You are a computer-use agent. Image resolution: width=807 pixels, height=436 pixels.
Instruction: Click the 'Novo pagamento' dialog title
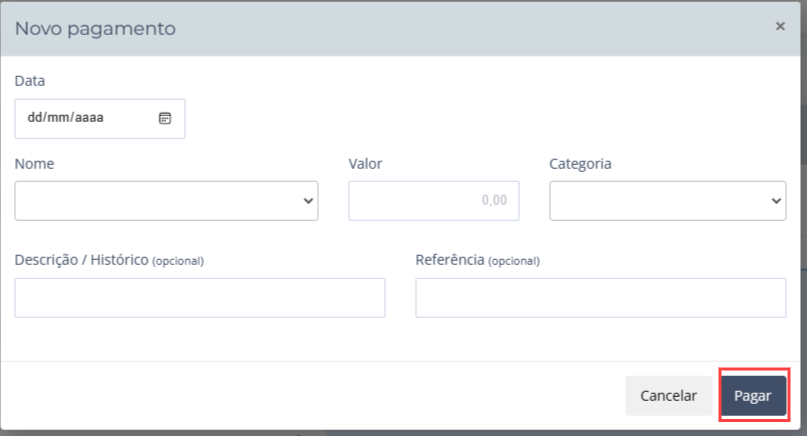95,29
